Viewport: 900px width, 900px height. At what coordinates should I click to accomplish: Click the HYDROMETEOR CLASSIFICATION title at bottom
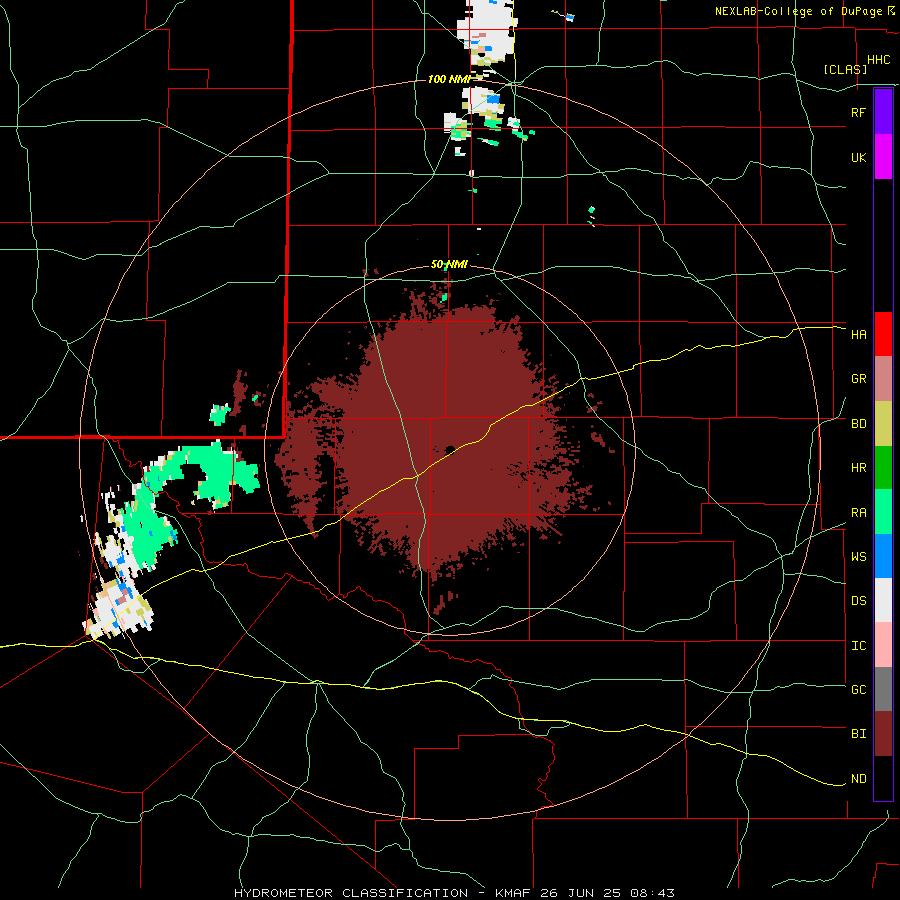(351, 893)
